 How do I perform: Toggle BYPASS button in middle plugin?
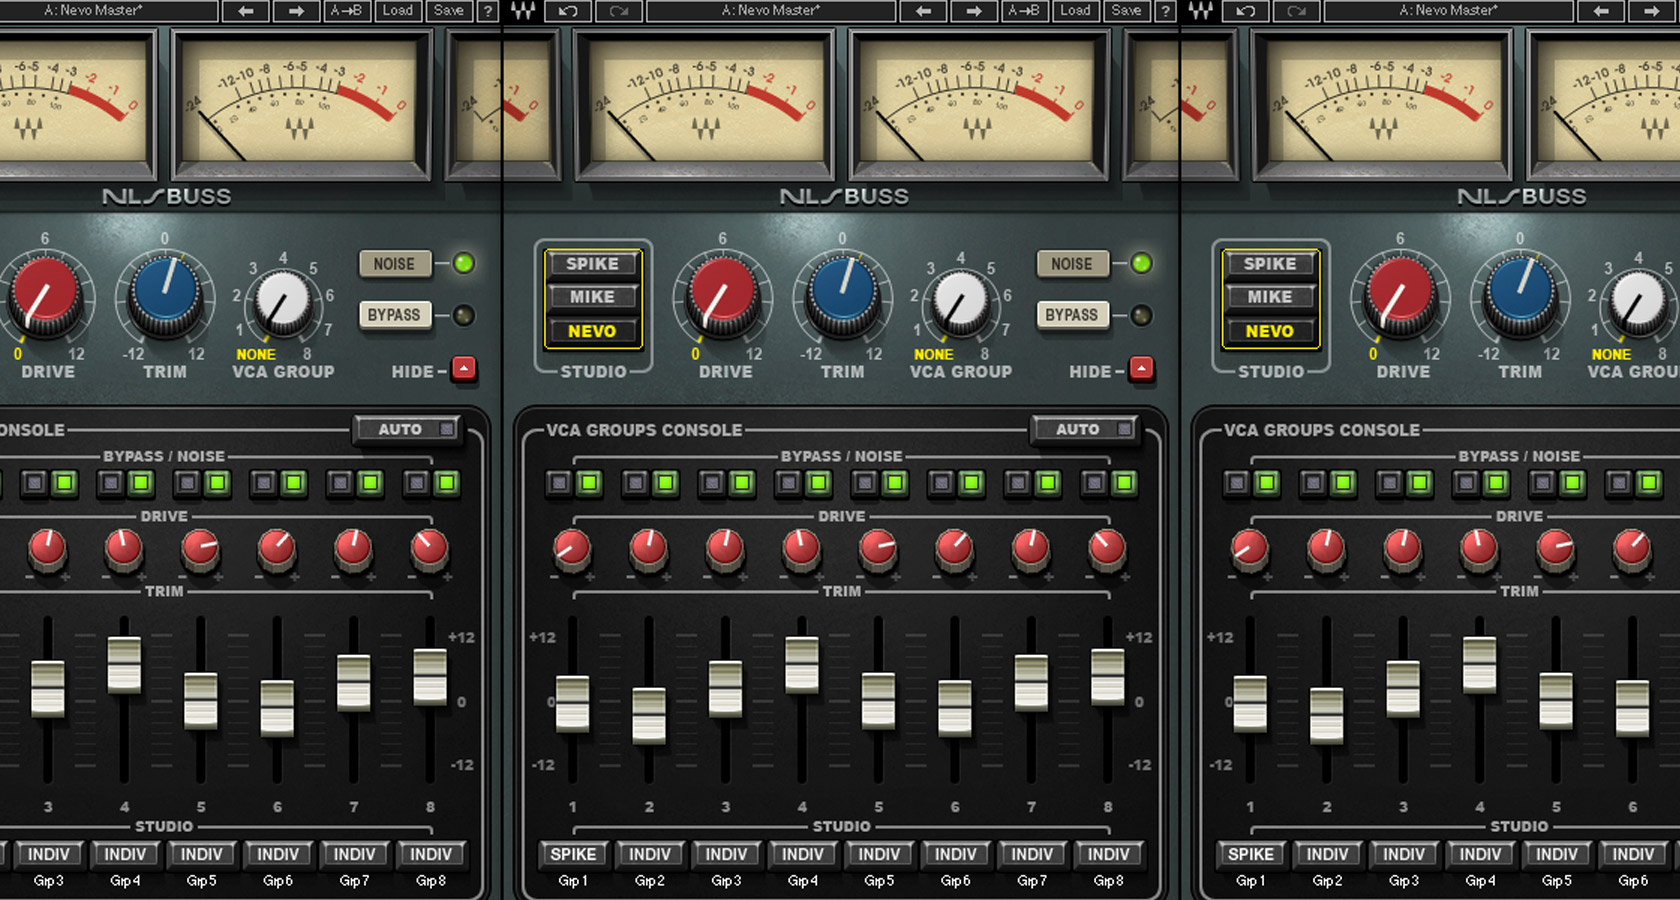point(1071,315)
